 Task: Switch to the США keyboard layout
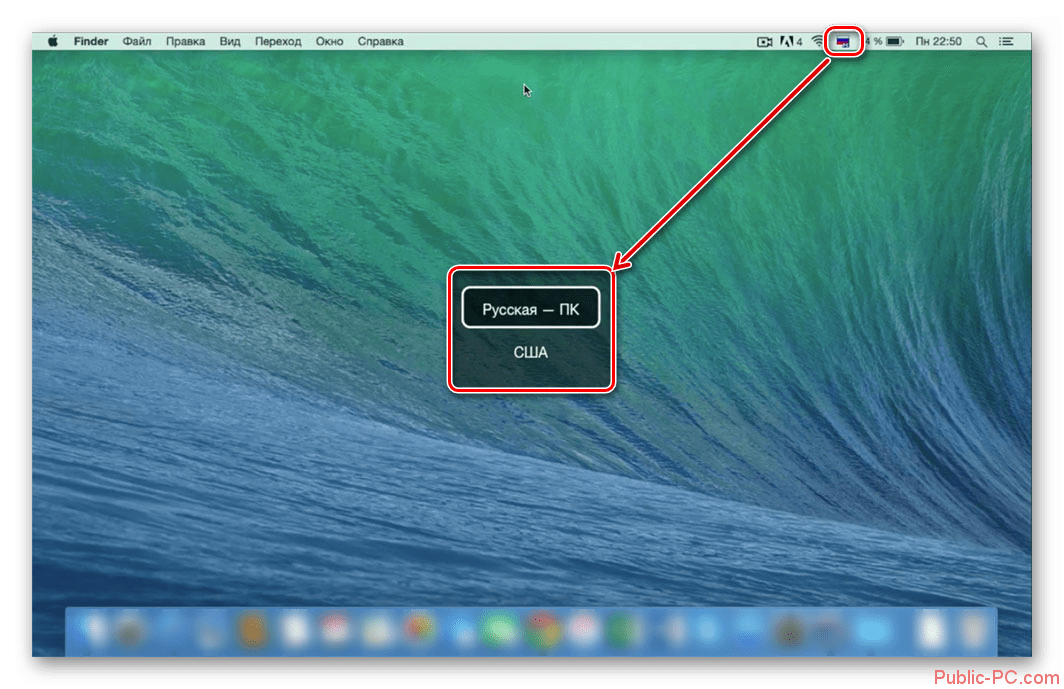pos(530,353)
